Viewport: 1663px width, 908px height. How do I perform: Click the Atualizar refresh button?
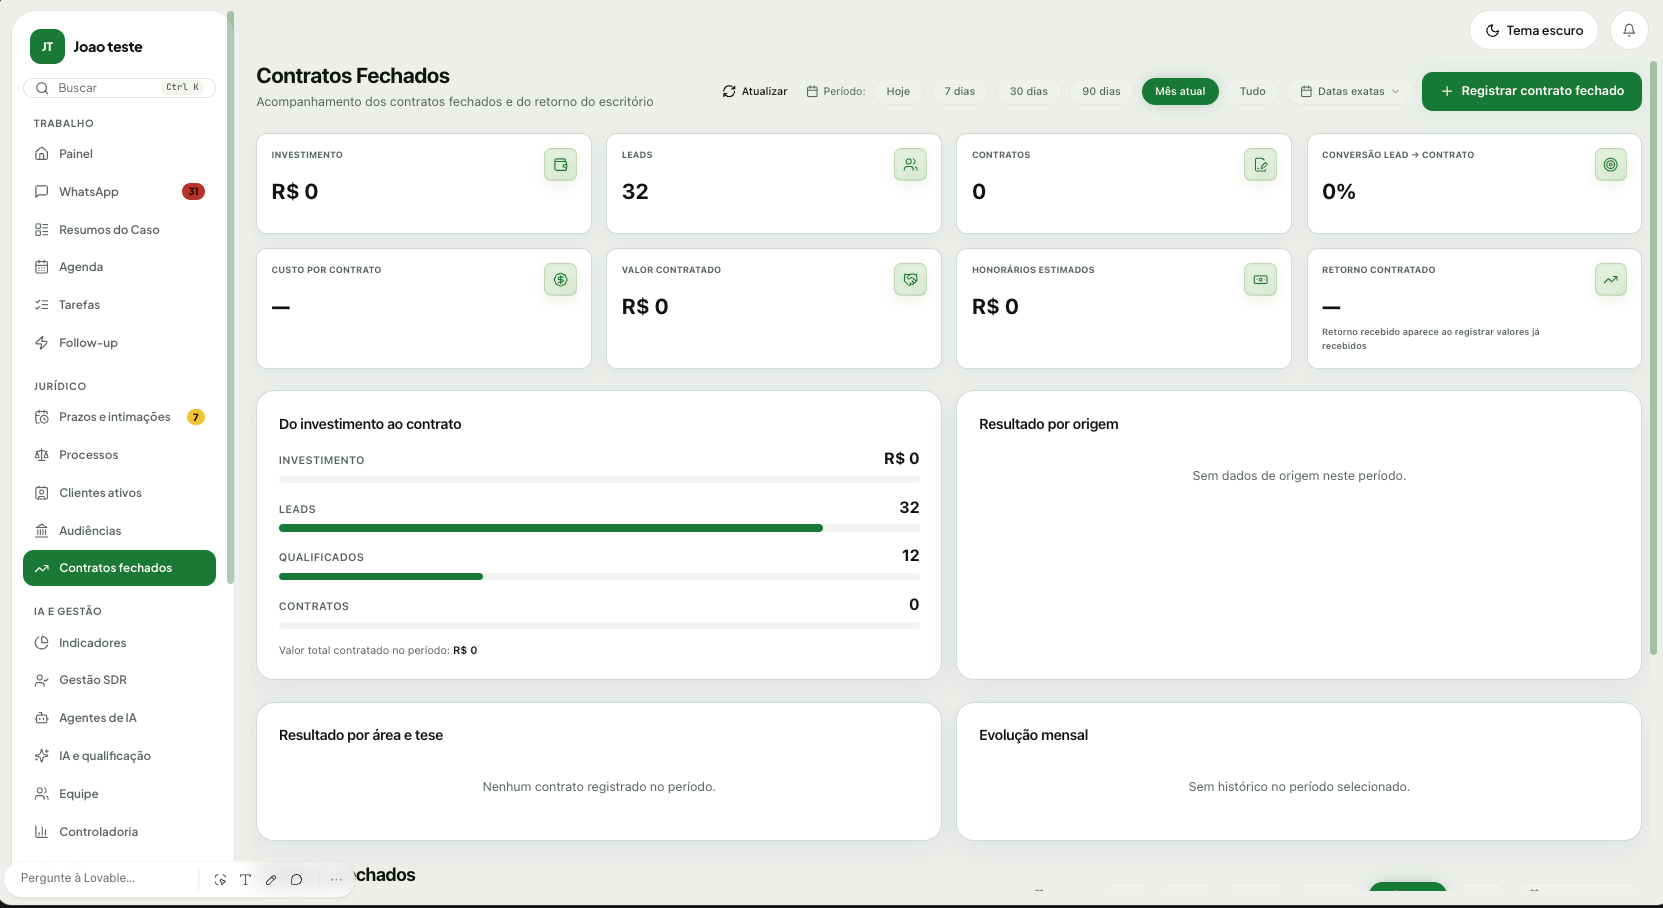coord(755,91)
